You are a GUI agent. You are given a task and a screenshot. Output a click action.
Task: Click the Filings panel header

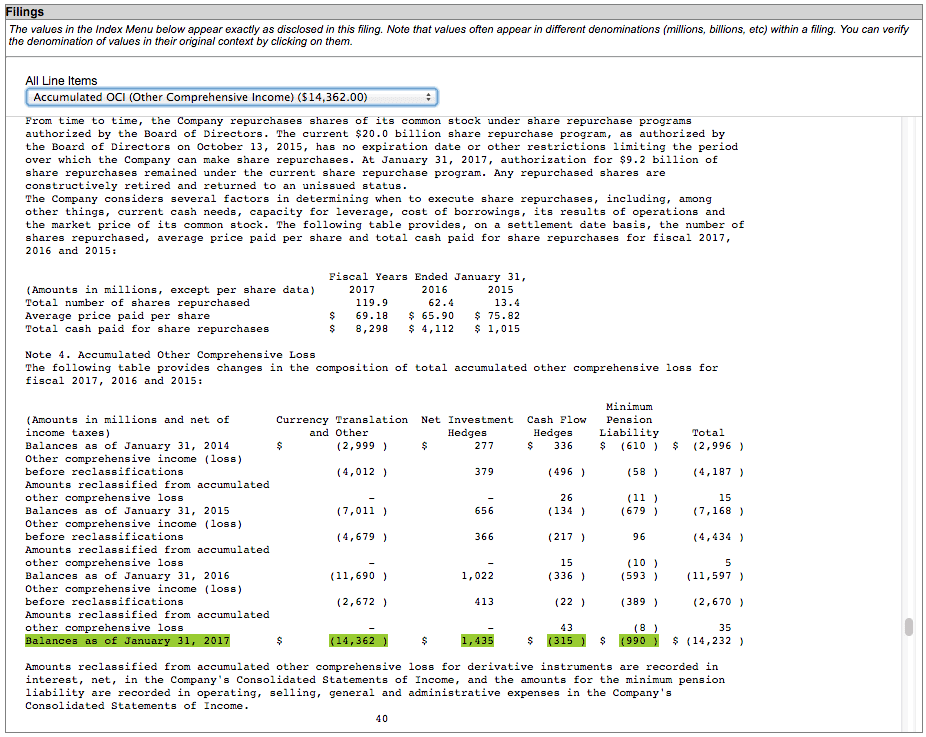463,12
